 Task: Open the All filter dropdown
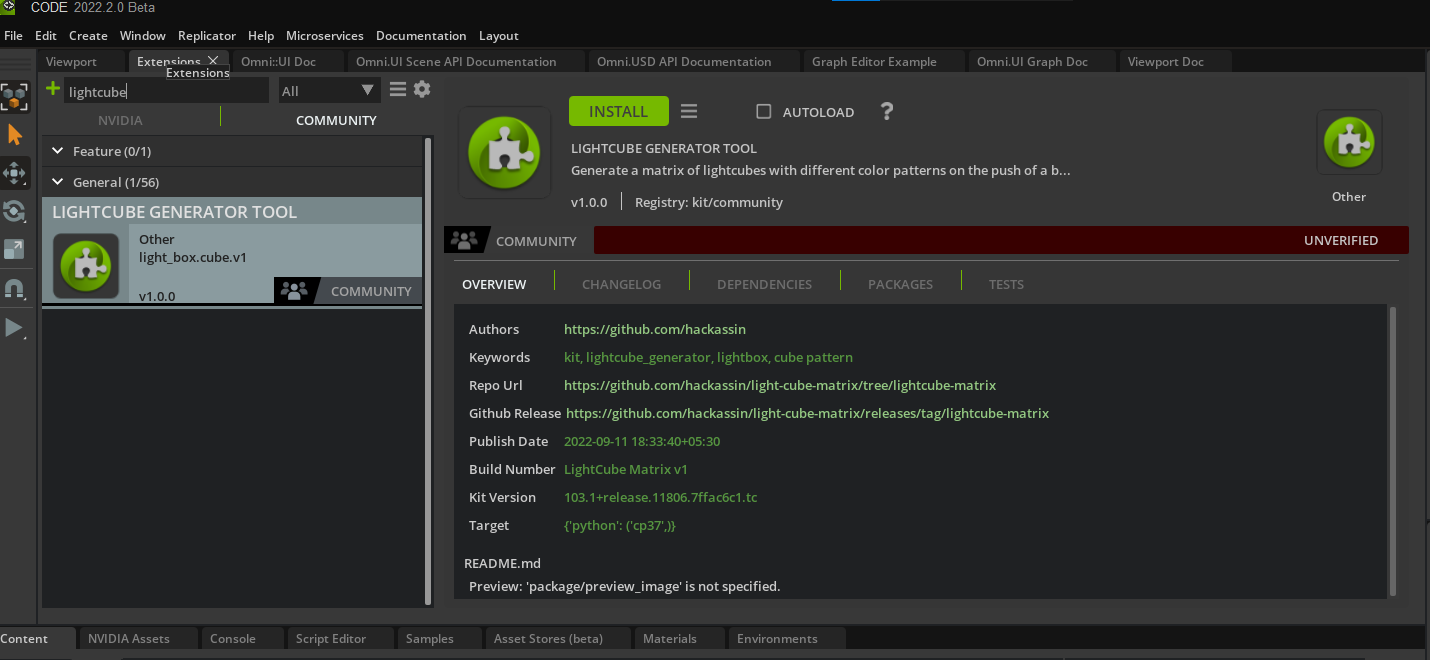click(x=328, y=91)
